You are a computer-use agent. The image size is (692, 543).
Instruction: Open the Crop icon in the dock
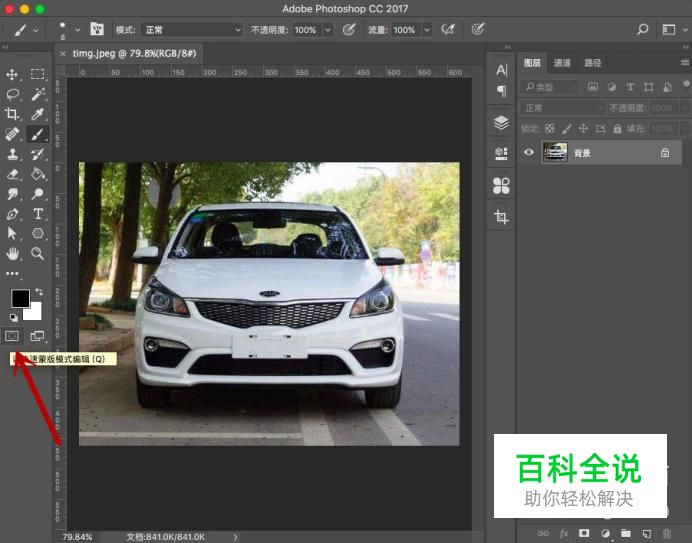(x=501, y=217)
